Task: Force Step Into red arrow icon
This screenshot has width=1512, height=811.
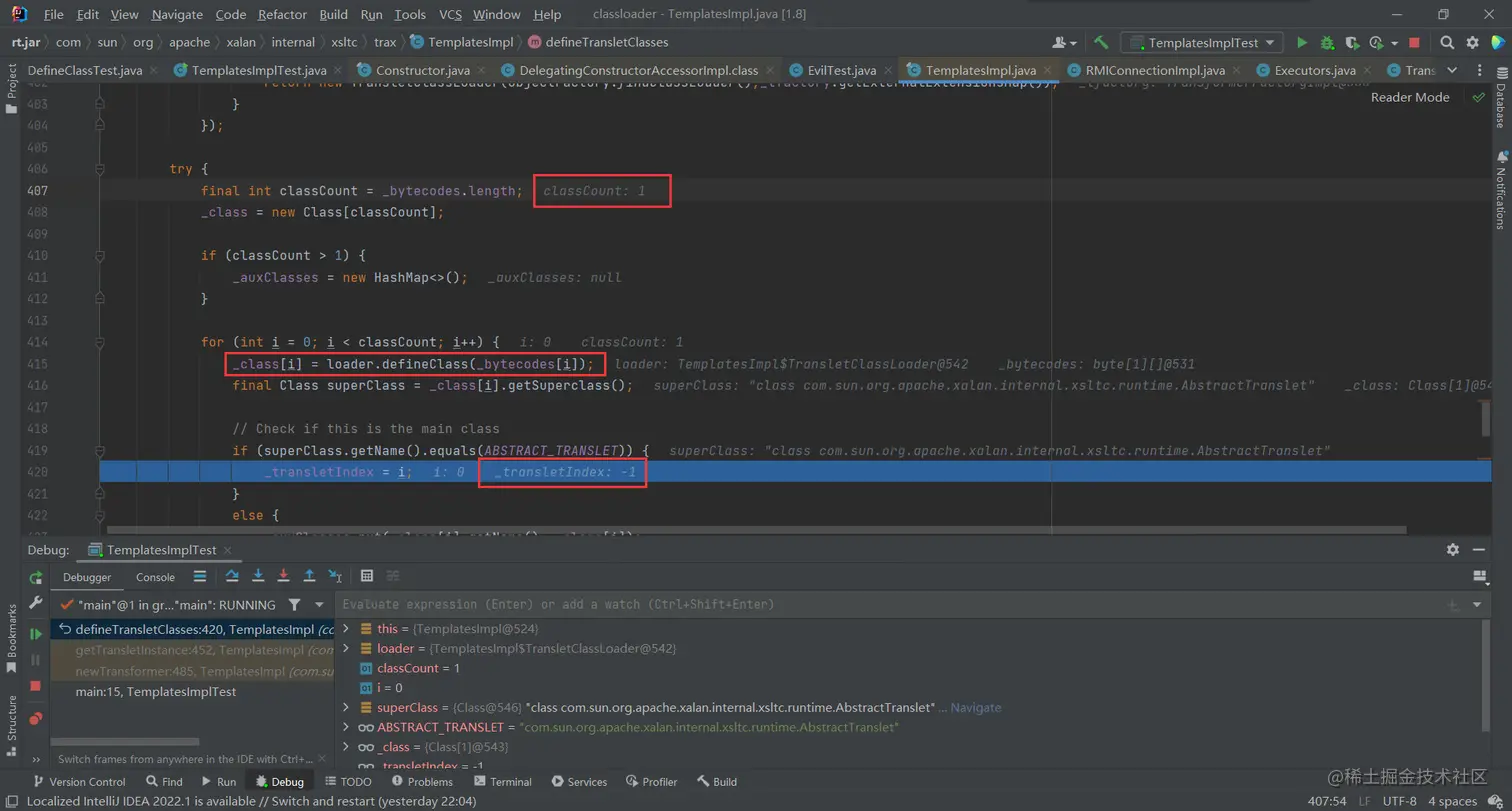Action: coord(283,576)
